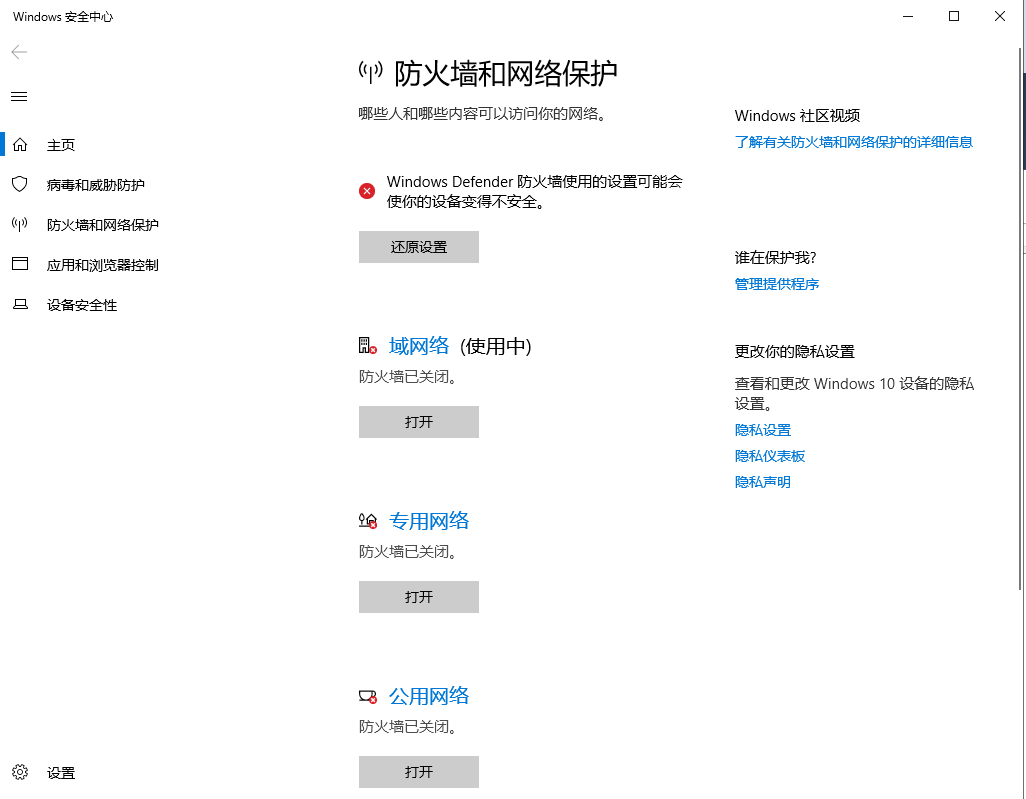Open the 公用网络 link
1026x799 pixels.
click(x=429, y=696)
